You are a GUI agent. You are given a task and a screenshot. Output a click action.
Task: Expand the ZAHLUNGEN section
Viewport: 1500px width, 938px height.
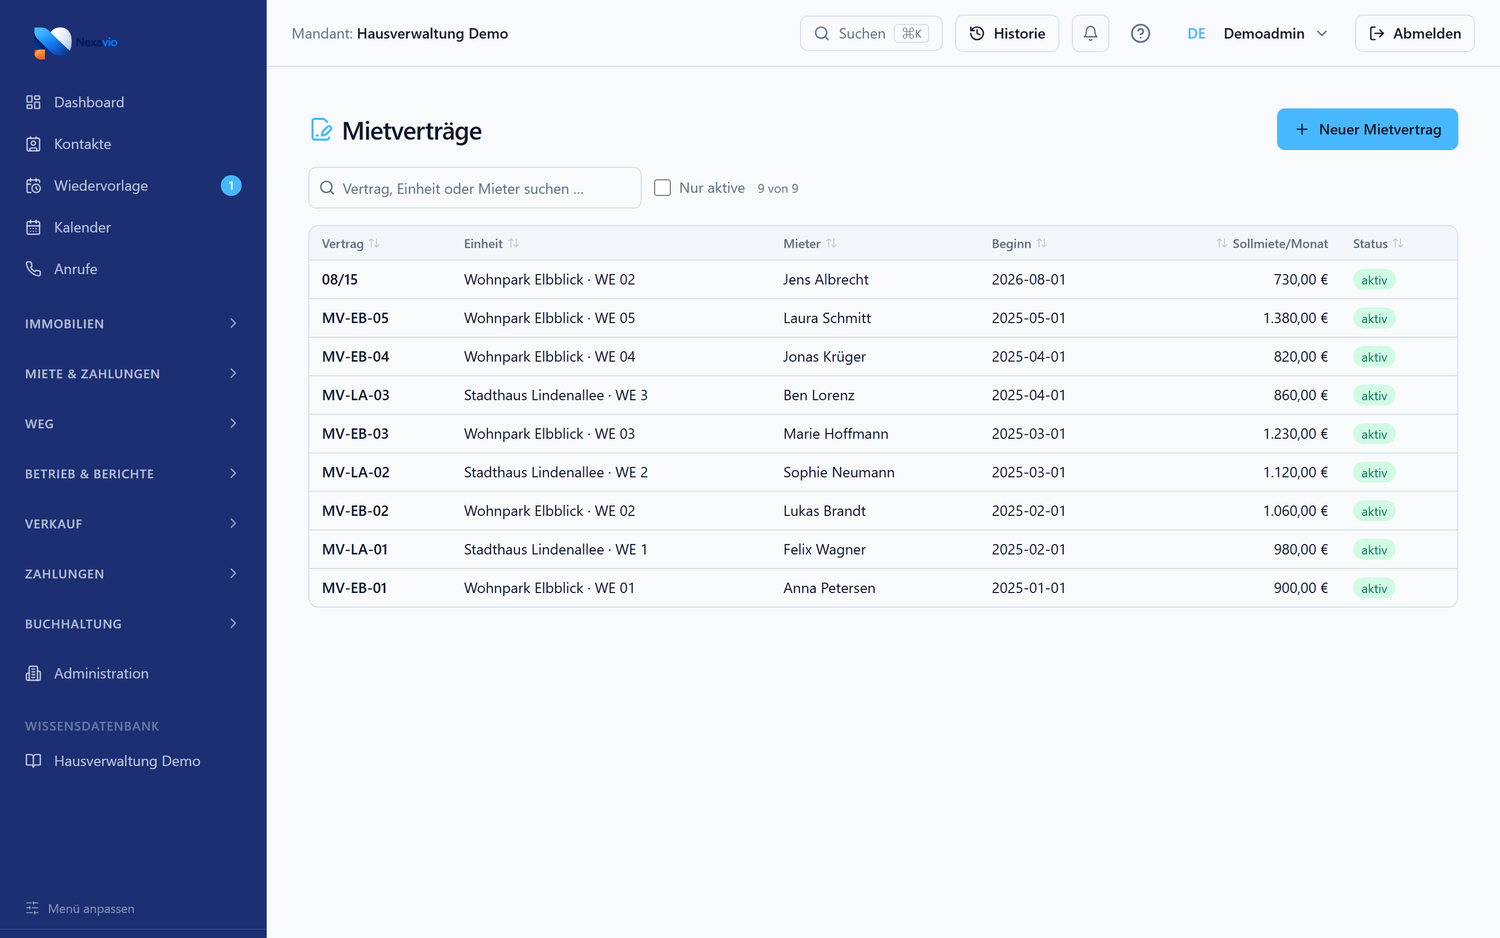133,573
